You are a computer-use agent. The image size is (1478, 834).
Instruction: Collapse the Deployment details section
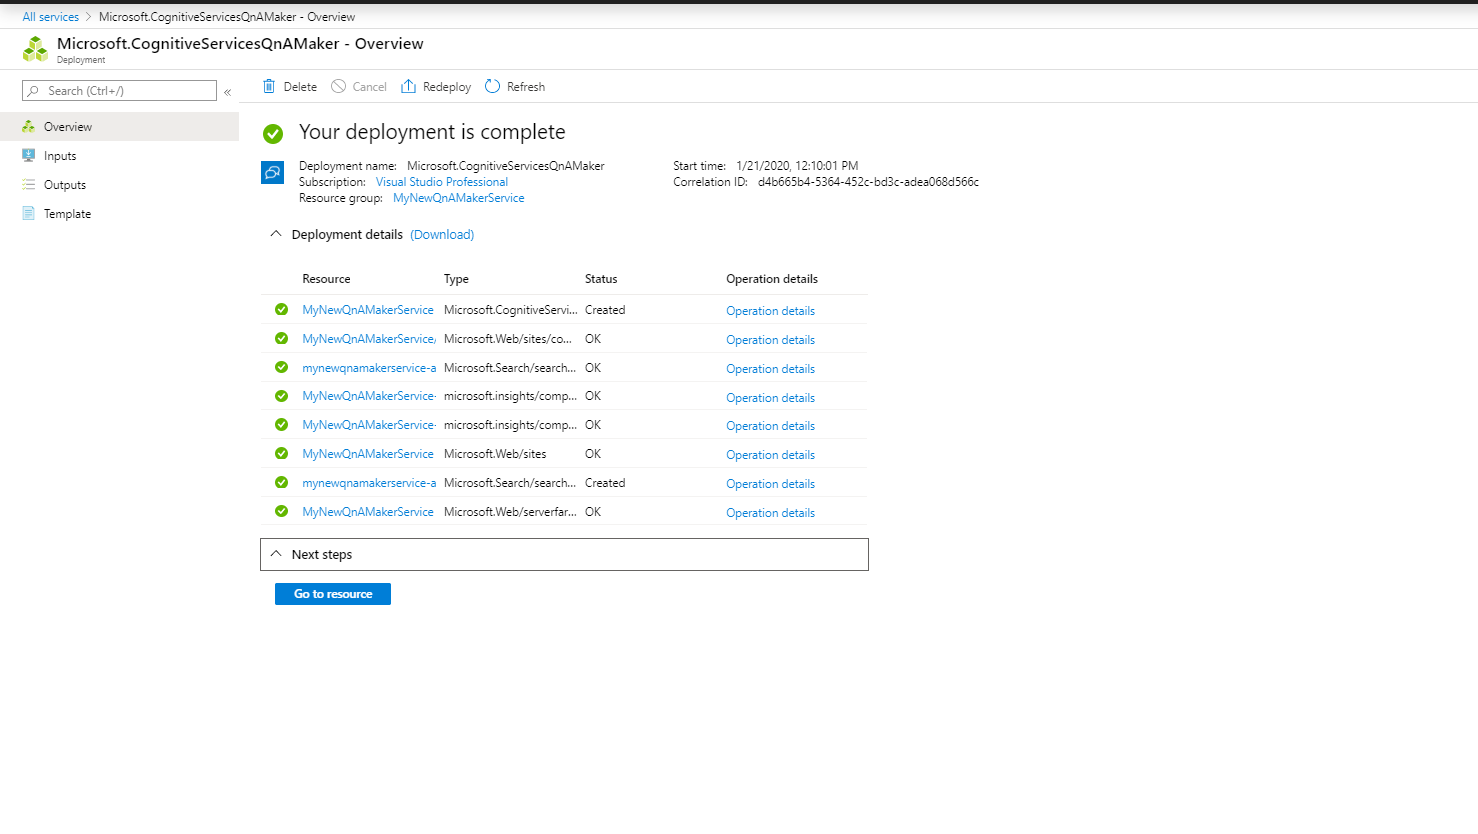pos(276,234)
